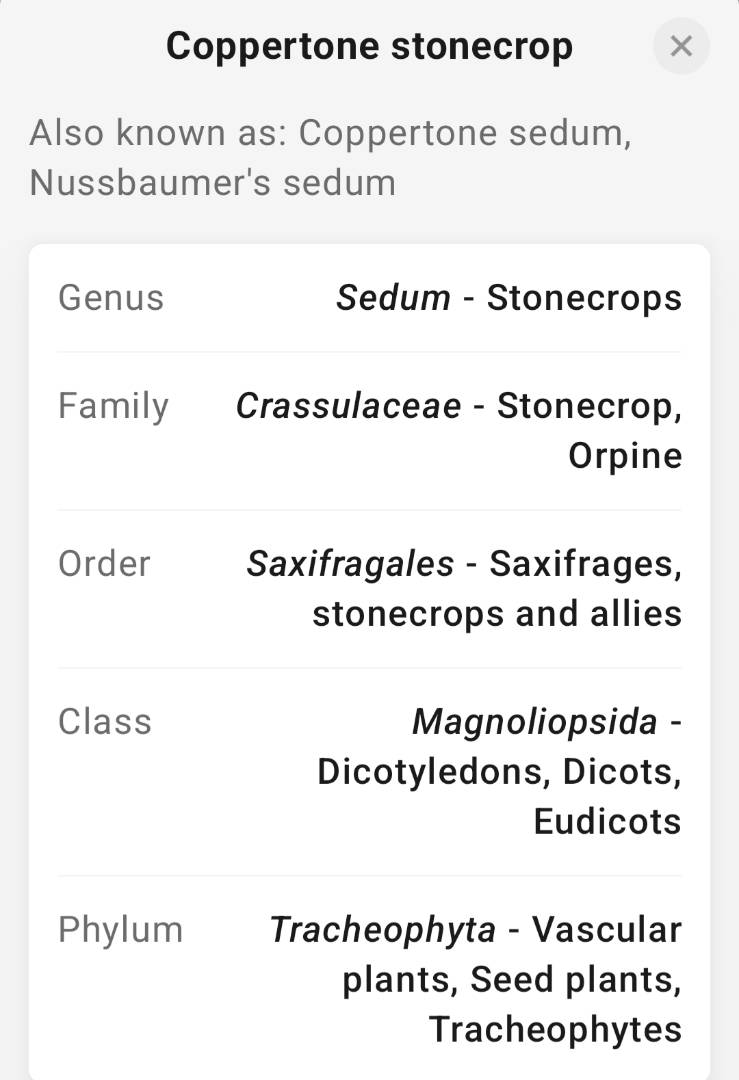
Task: Open the Tracheophyta phylum name
Action: pos(382,930)
